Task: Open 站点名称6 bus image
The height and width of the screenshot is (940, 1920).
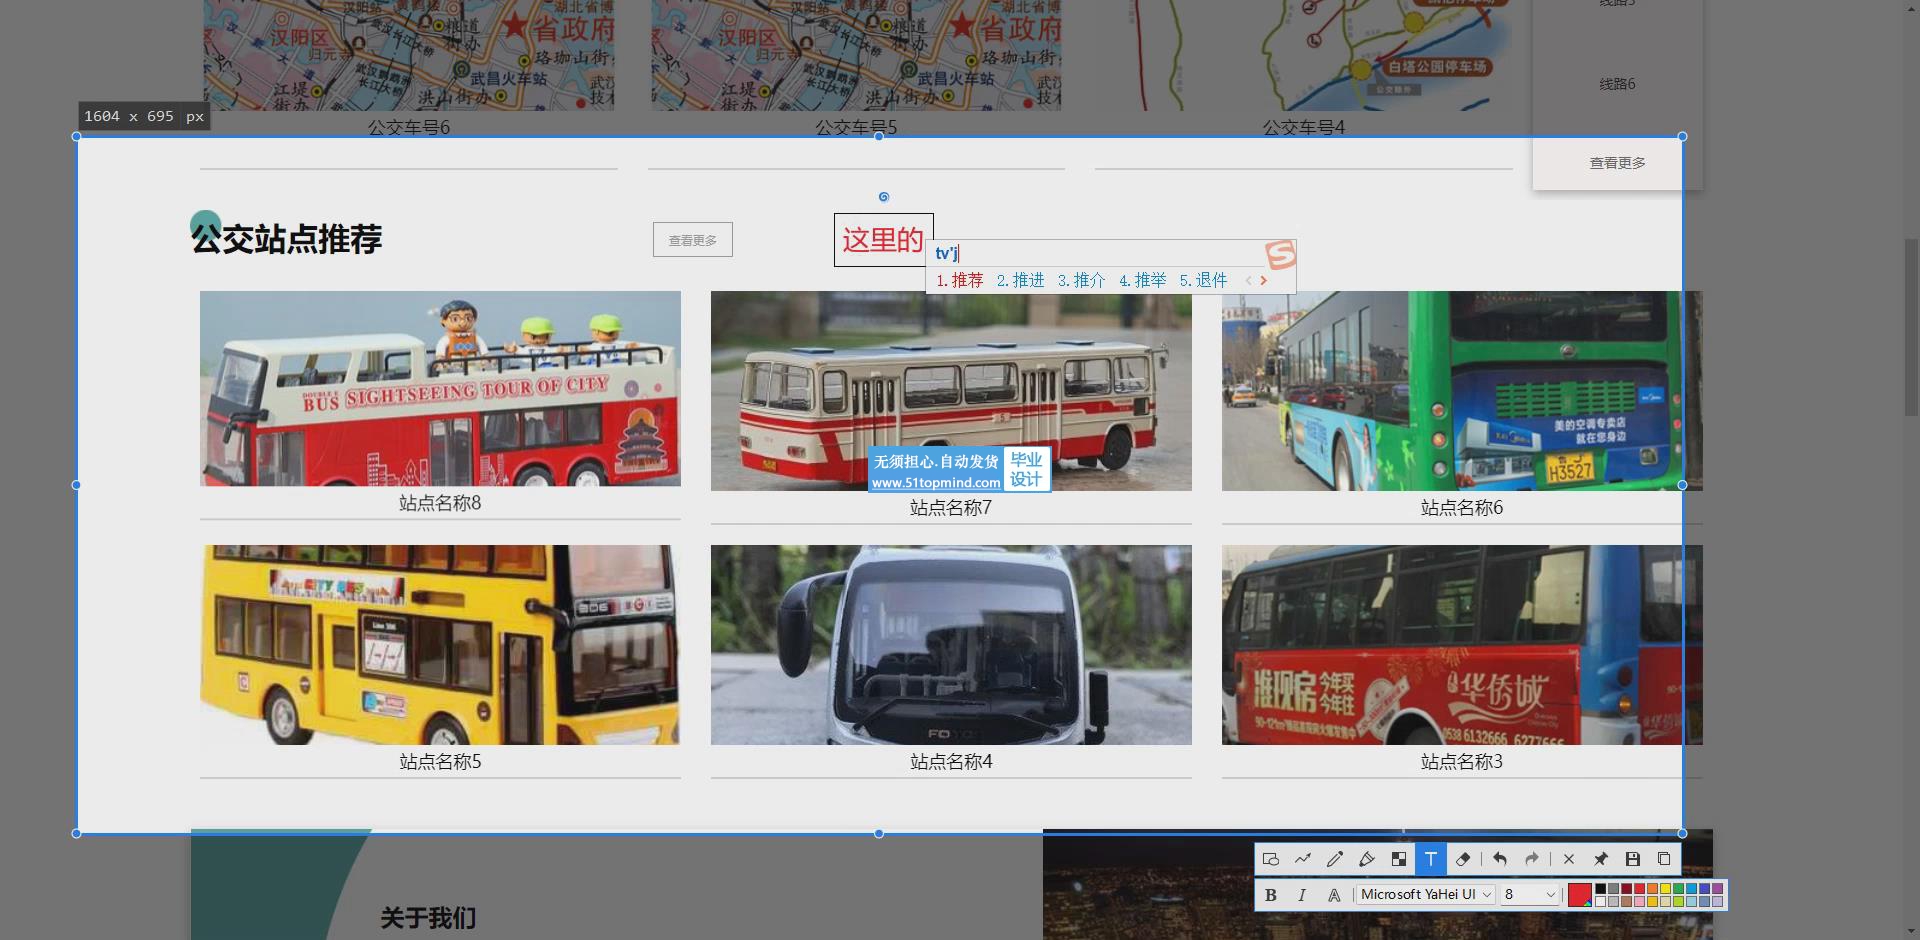Action: pyautogui.click(x=1462, y=391)
